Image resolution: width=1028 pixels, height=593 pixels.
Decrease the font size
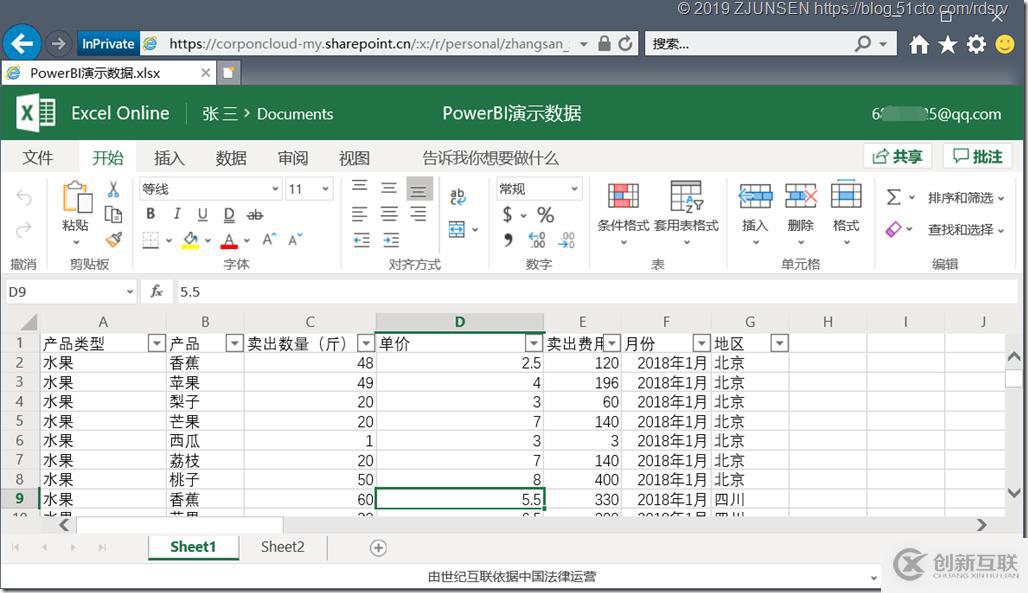click(x=295, y=239)
